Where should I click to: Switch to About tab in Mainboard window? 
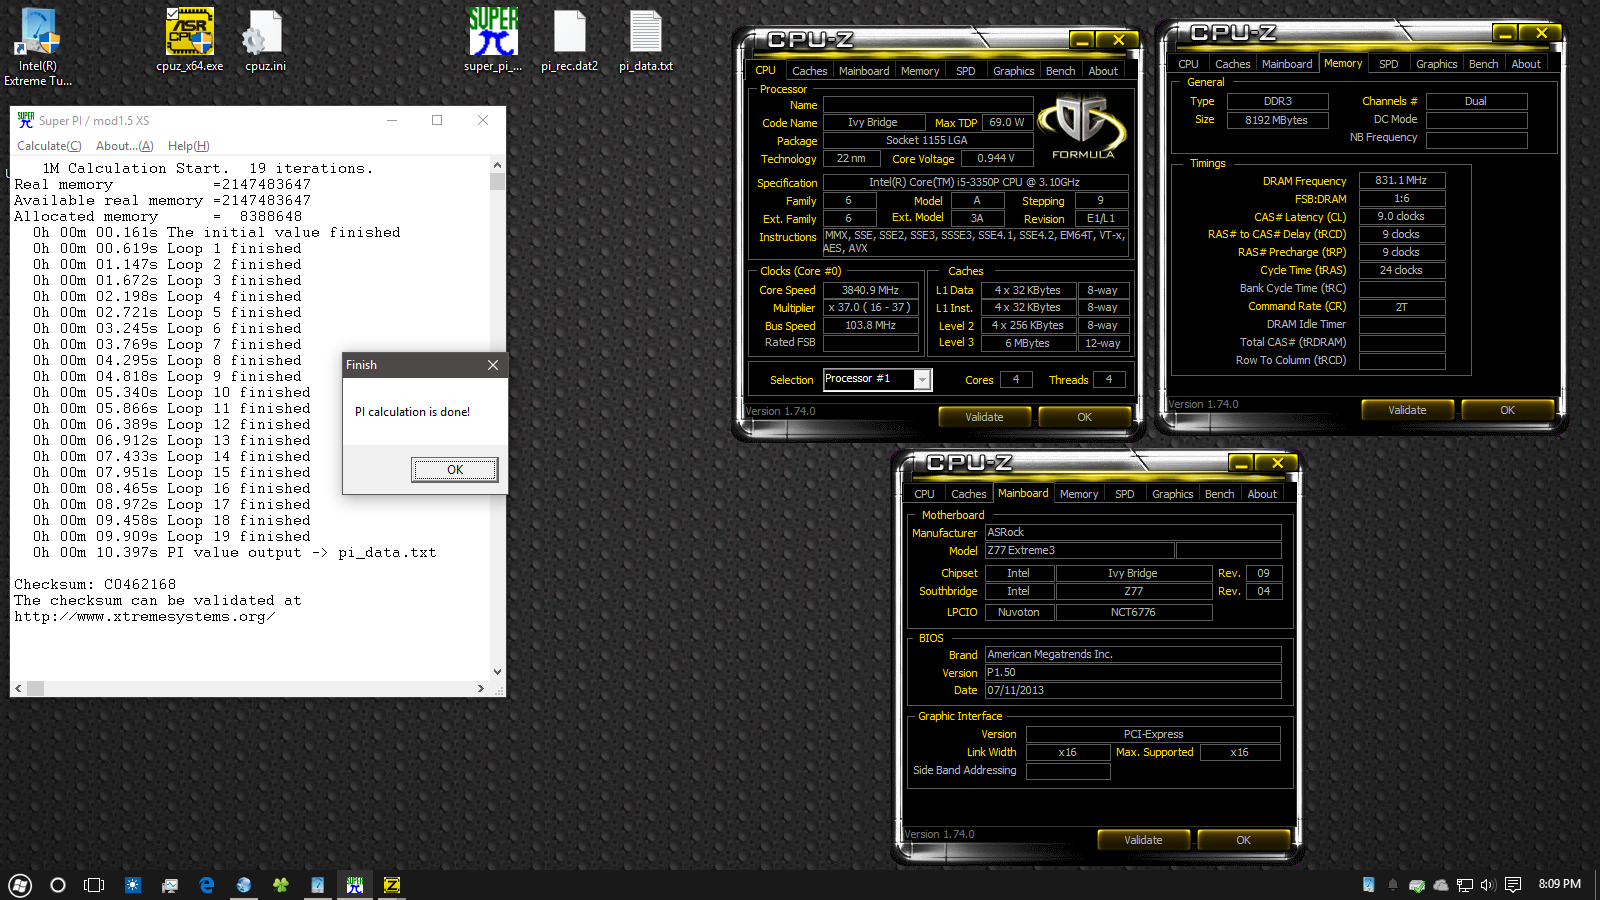tap(1262, 494)
